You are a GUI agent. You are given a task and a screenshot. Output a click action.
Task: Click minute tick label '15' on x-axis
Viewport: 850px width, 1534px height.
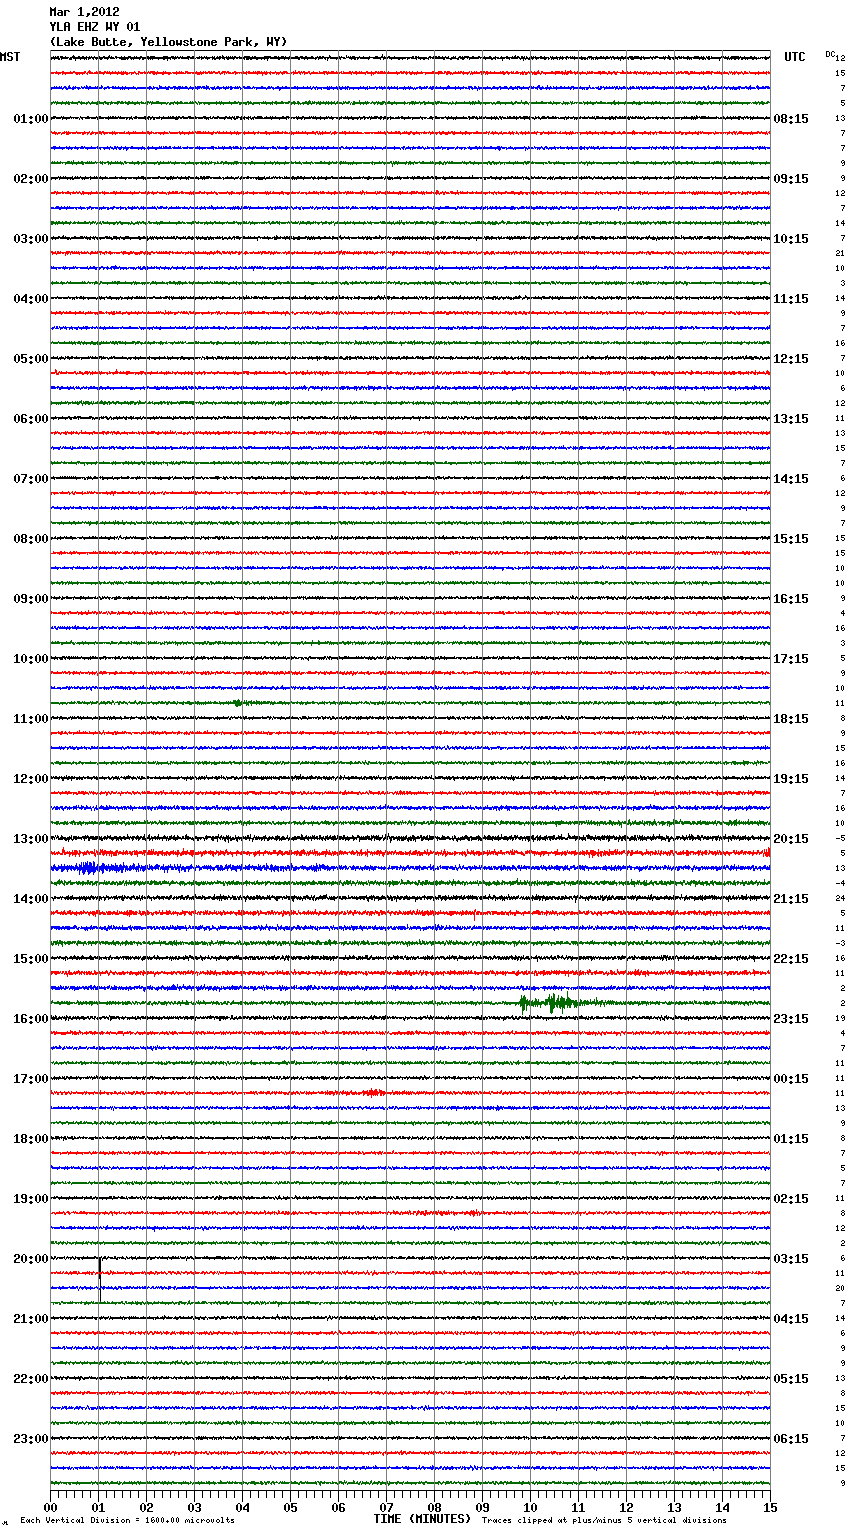[x=770, y=1507]
